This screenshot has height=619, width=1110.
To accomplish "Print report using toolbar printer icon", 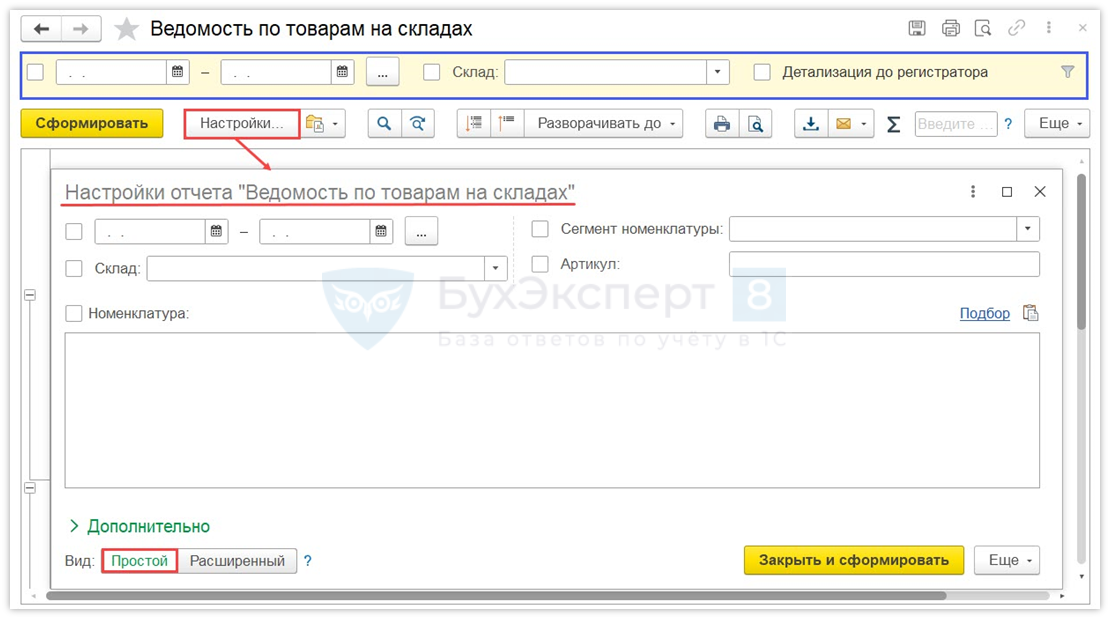I will [x=721, y=124].
